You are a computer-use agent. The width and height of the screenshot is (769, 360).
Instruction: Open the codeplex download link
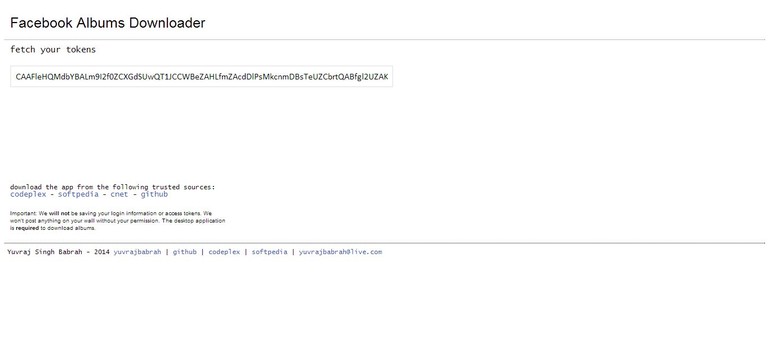28,194
